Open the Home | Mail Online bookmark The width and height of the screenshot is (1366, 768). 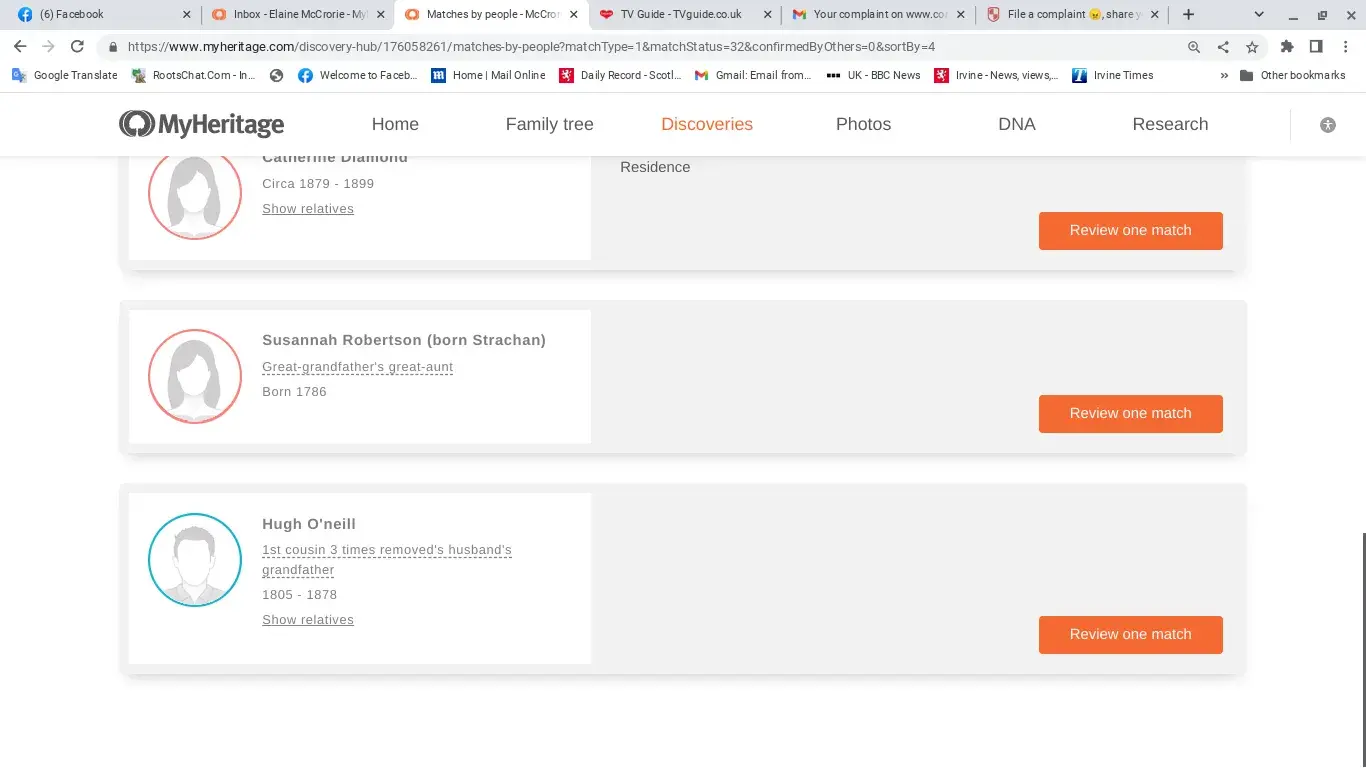[488, 75]
